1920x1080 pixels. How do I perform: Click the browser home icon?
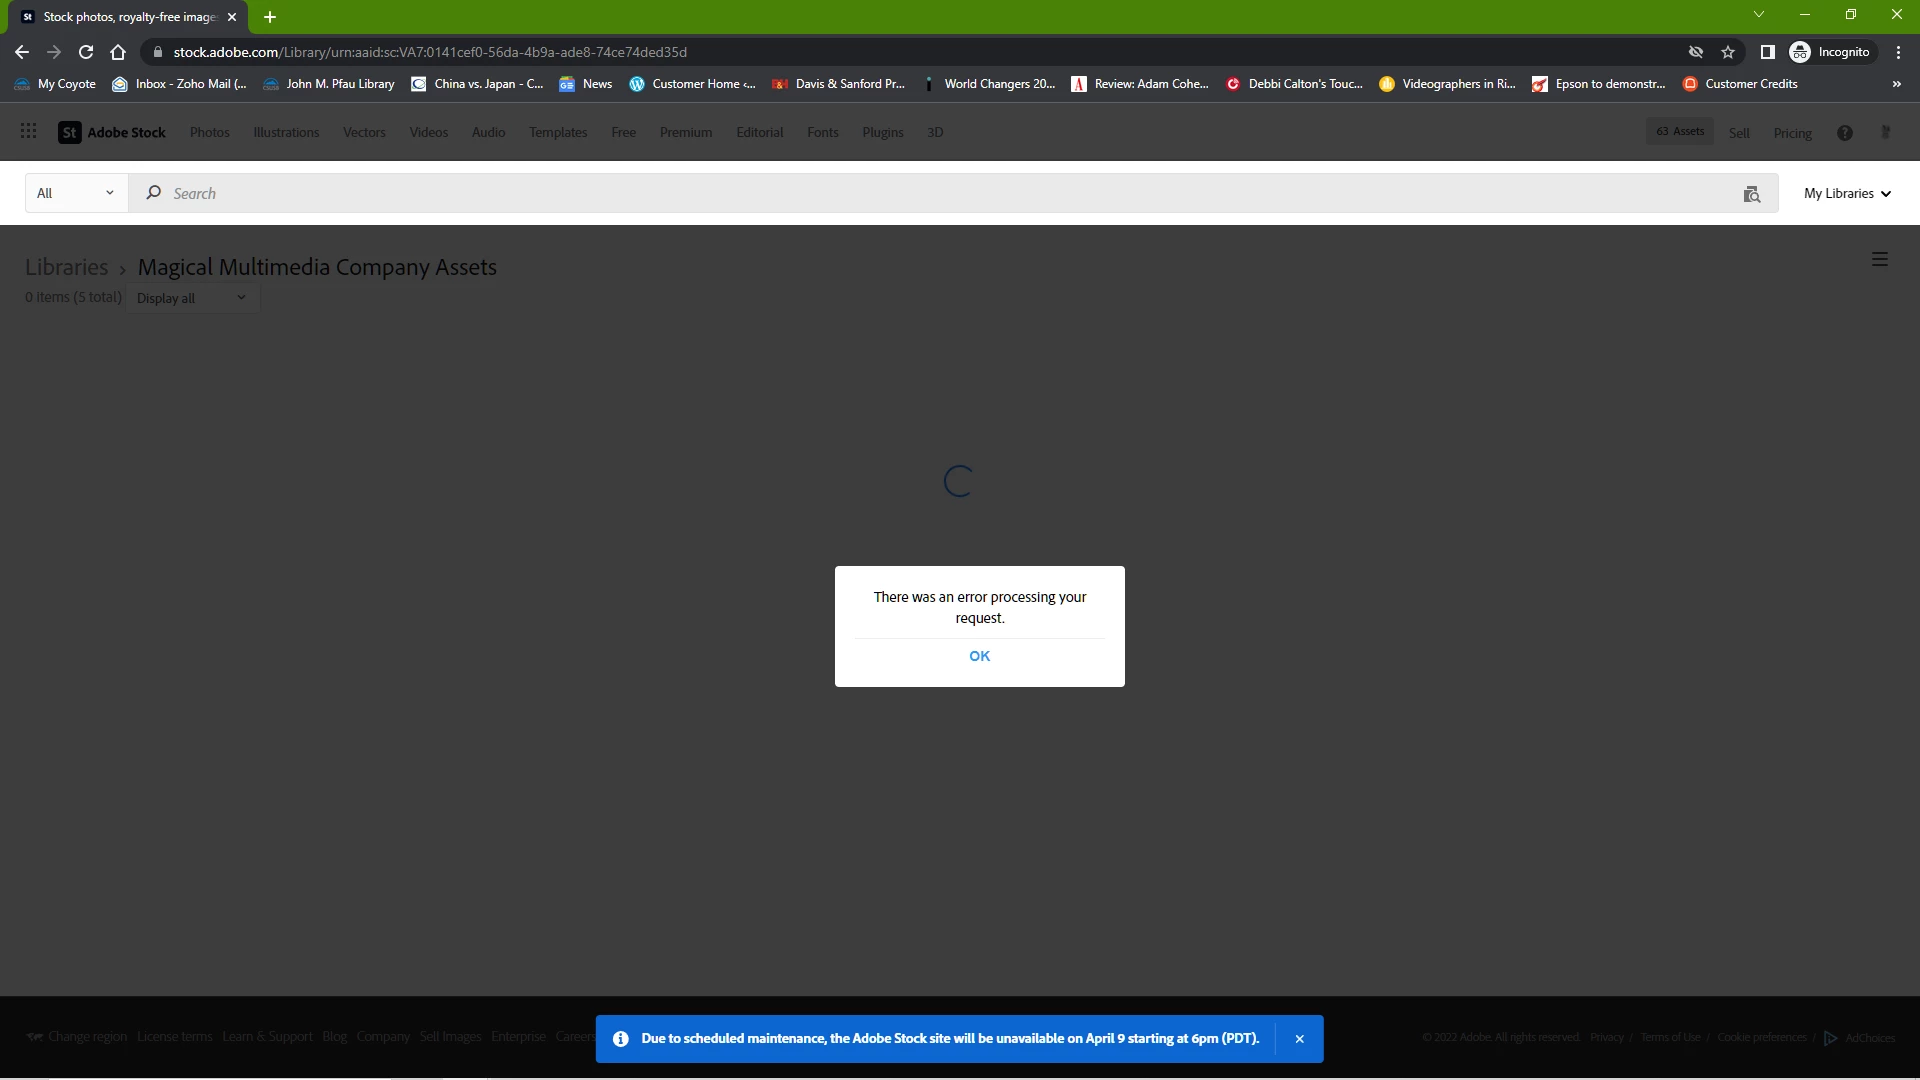click(118, 52)
